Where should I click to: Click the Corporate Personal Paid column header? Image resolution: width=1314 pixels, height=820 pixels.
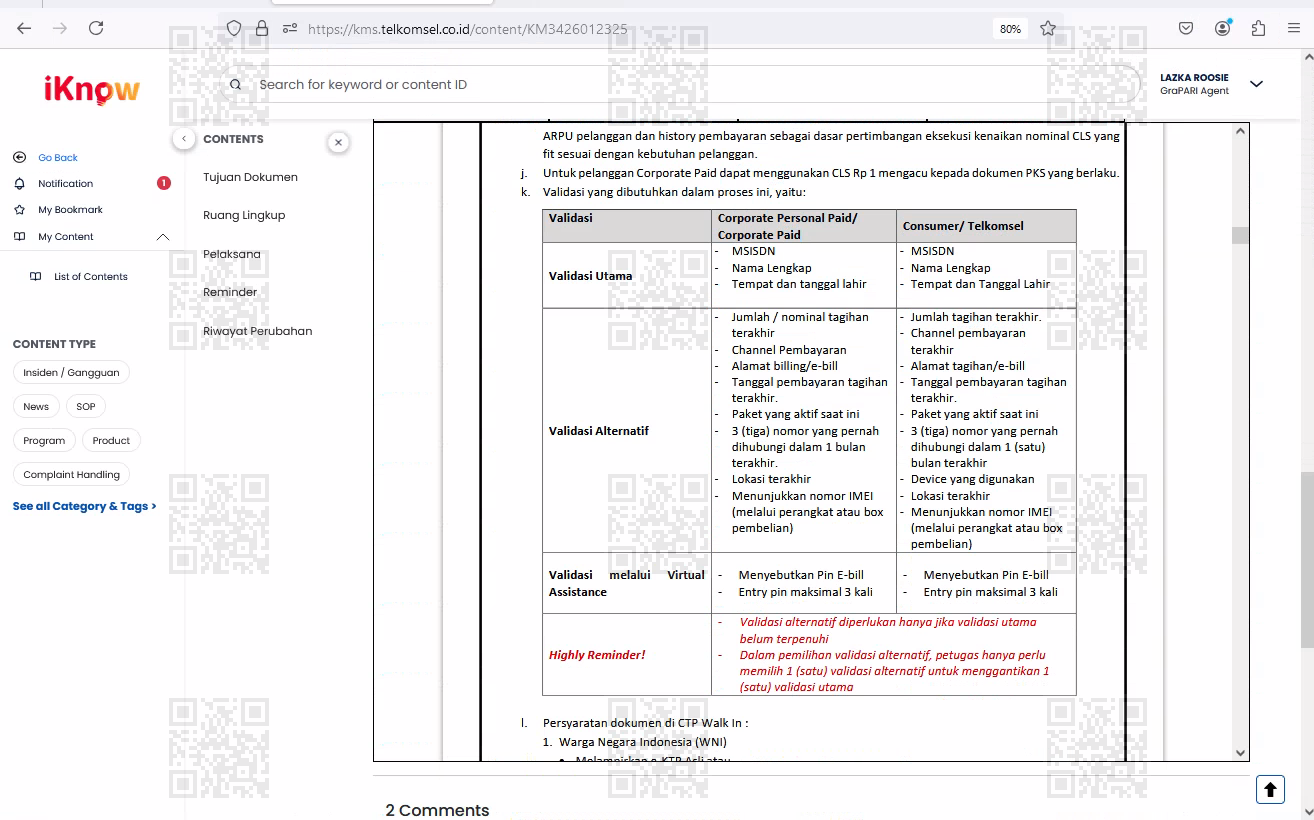click(804, 226)
